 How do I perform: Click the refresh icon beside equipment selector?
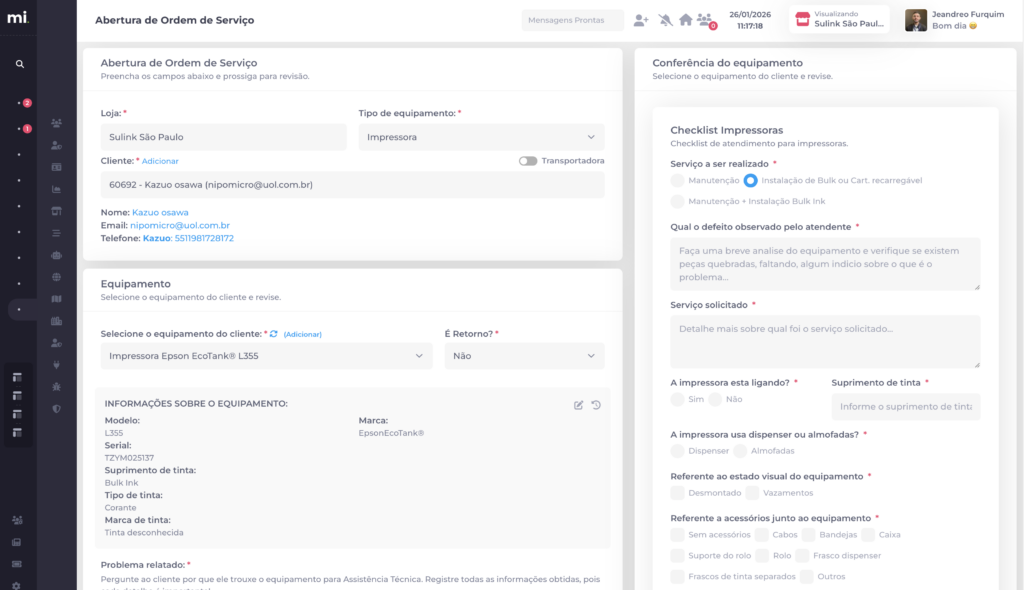274,334
